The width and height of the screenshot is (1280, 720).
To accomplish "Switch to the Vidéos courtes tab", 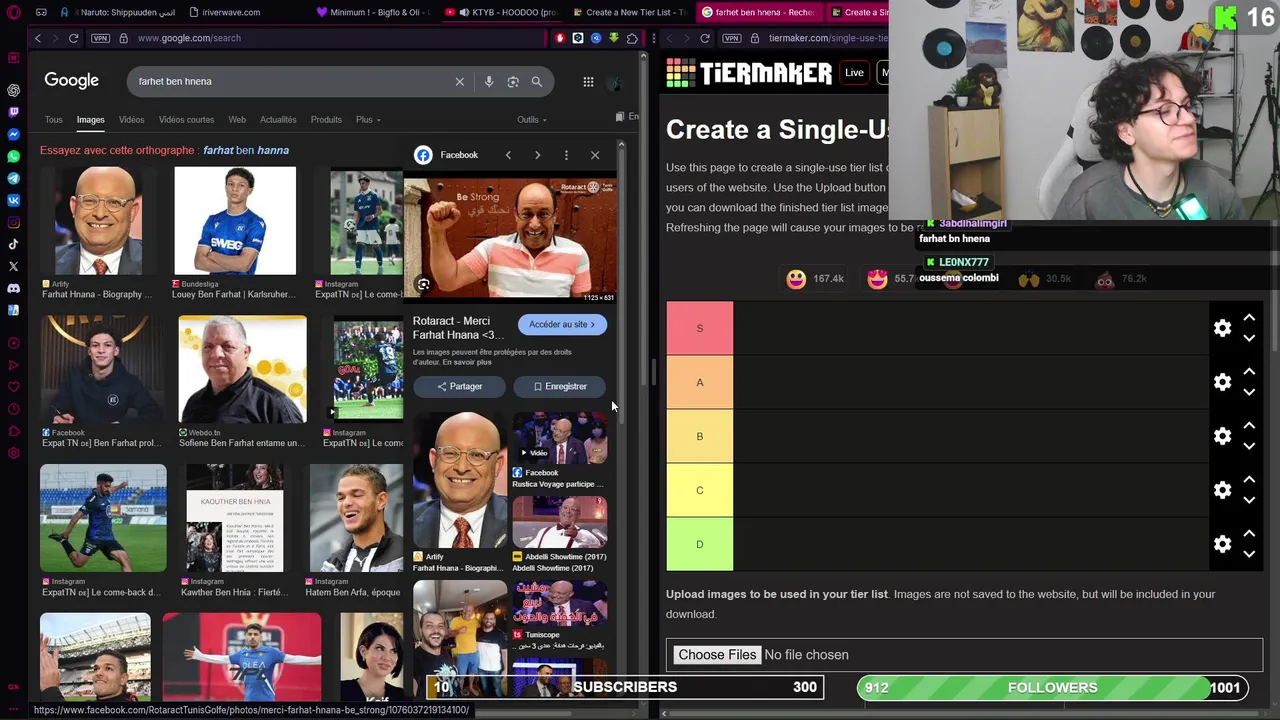I will tap(186, 120).
